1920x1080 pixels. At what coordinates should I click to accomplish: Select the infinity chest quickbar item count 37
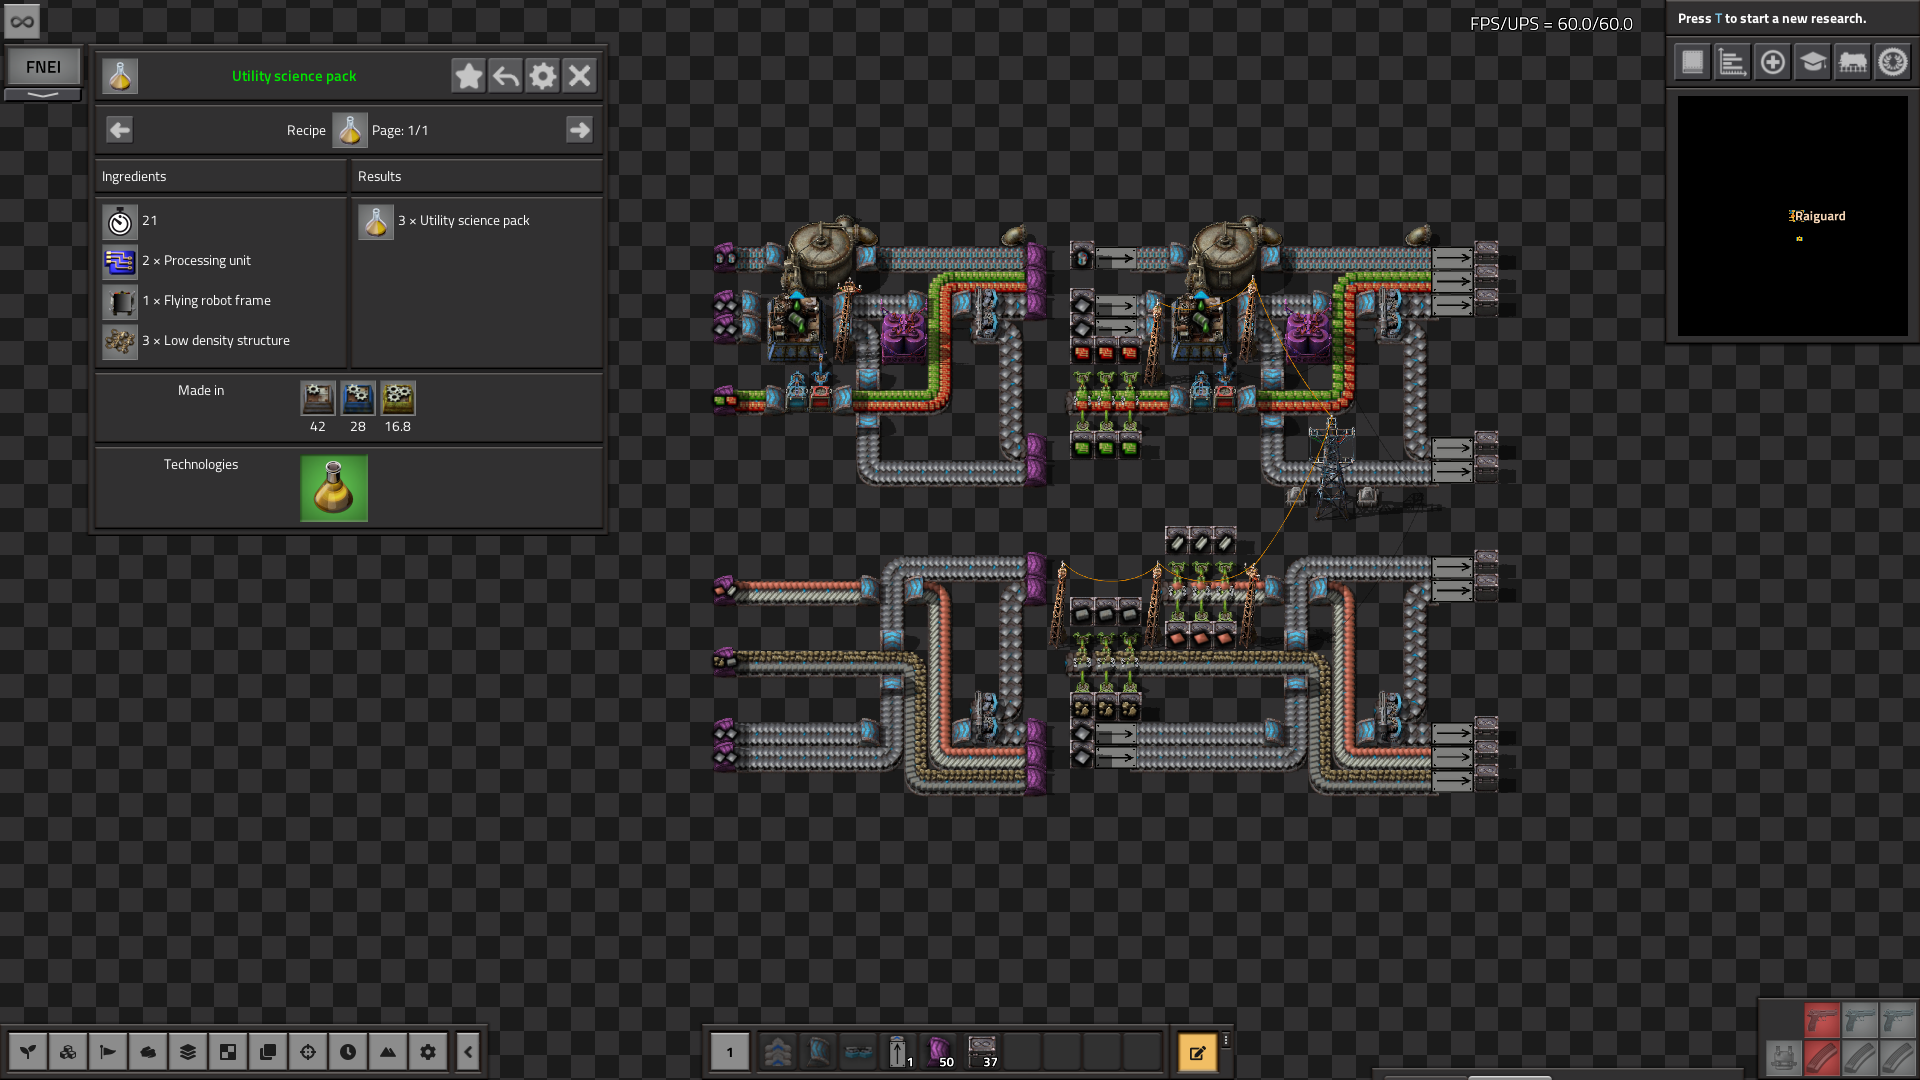pos(982,1052)
